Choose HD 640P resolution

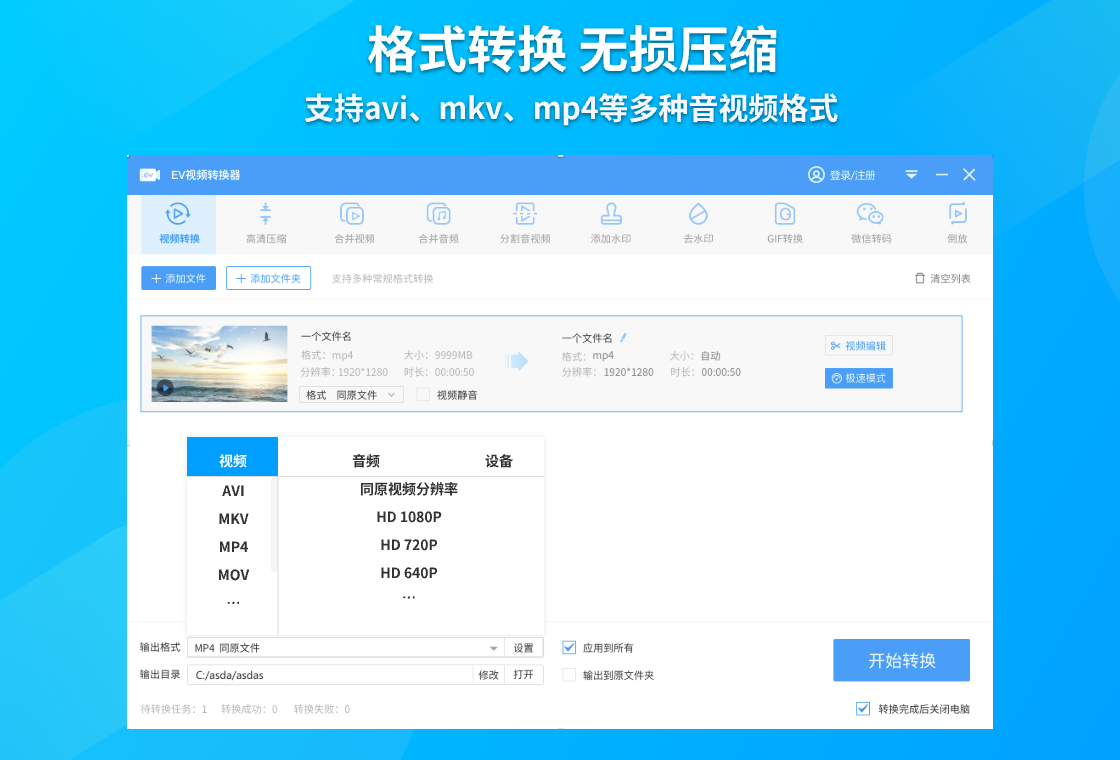tap(409, 573)
